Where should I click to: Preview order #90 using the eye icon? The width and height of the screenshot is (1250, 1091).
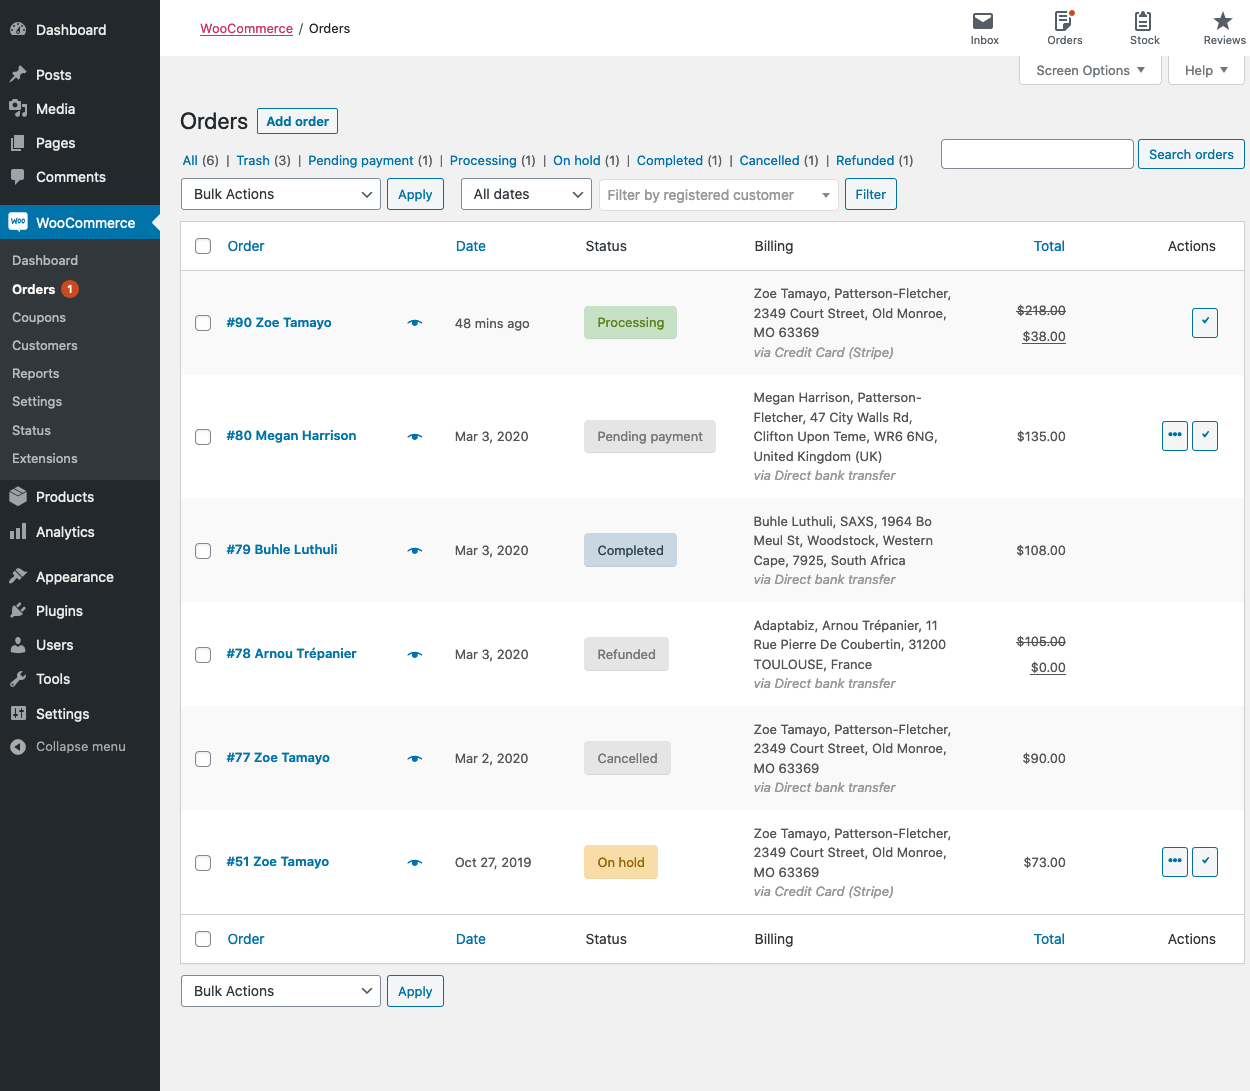point(414,322)
